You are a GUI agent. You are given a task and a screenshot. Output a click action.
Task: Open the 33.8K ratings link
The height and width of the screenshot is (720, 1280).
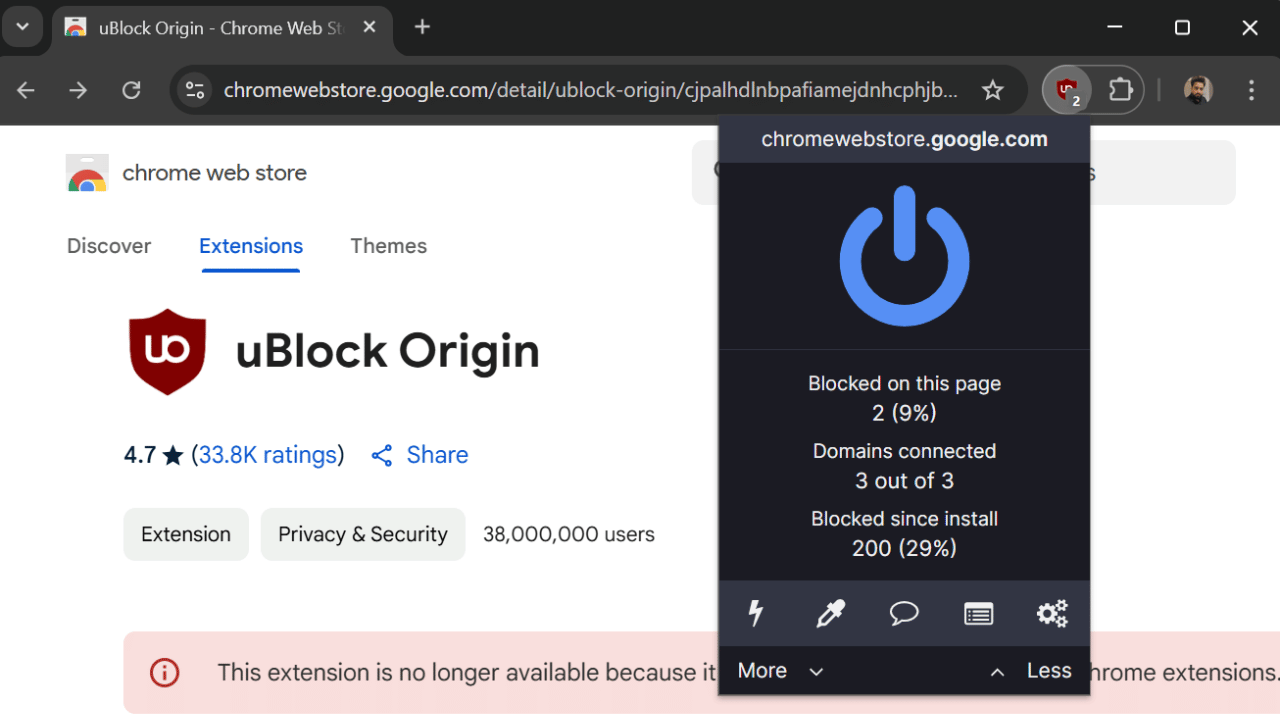tap(267, 455)
